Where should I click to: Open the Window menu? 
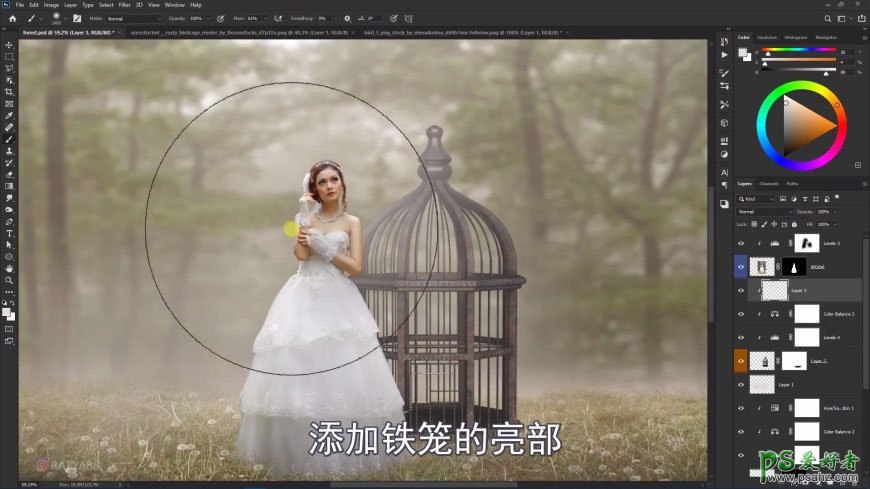pos(175,4)
